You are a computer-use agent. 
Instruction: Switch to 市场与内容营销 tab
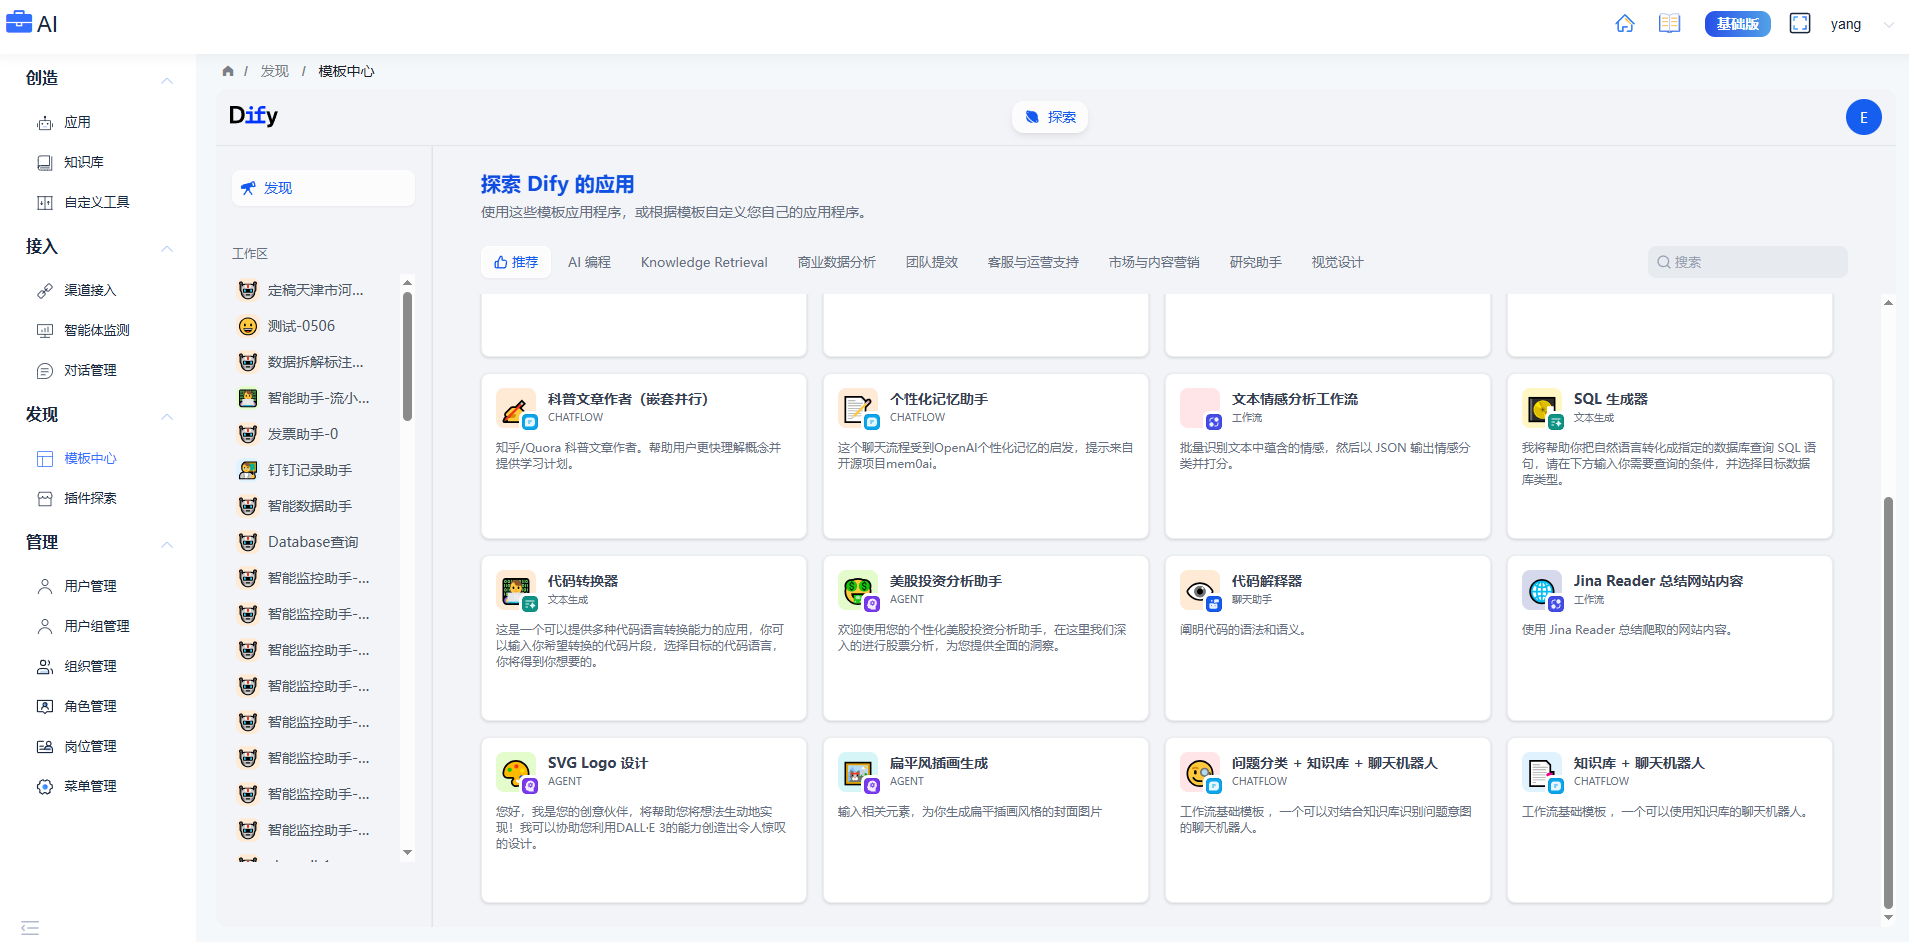coord(1153,262)
